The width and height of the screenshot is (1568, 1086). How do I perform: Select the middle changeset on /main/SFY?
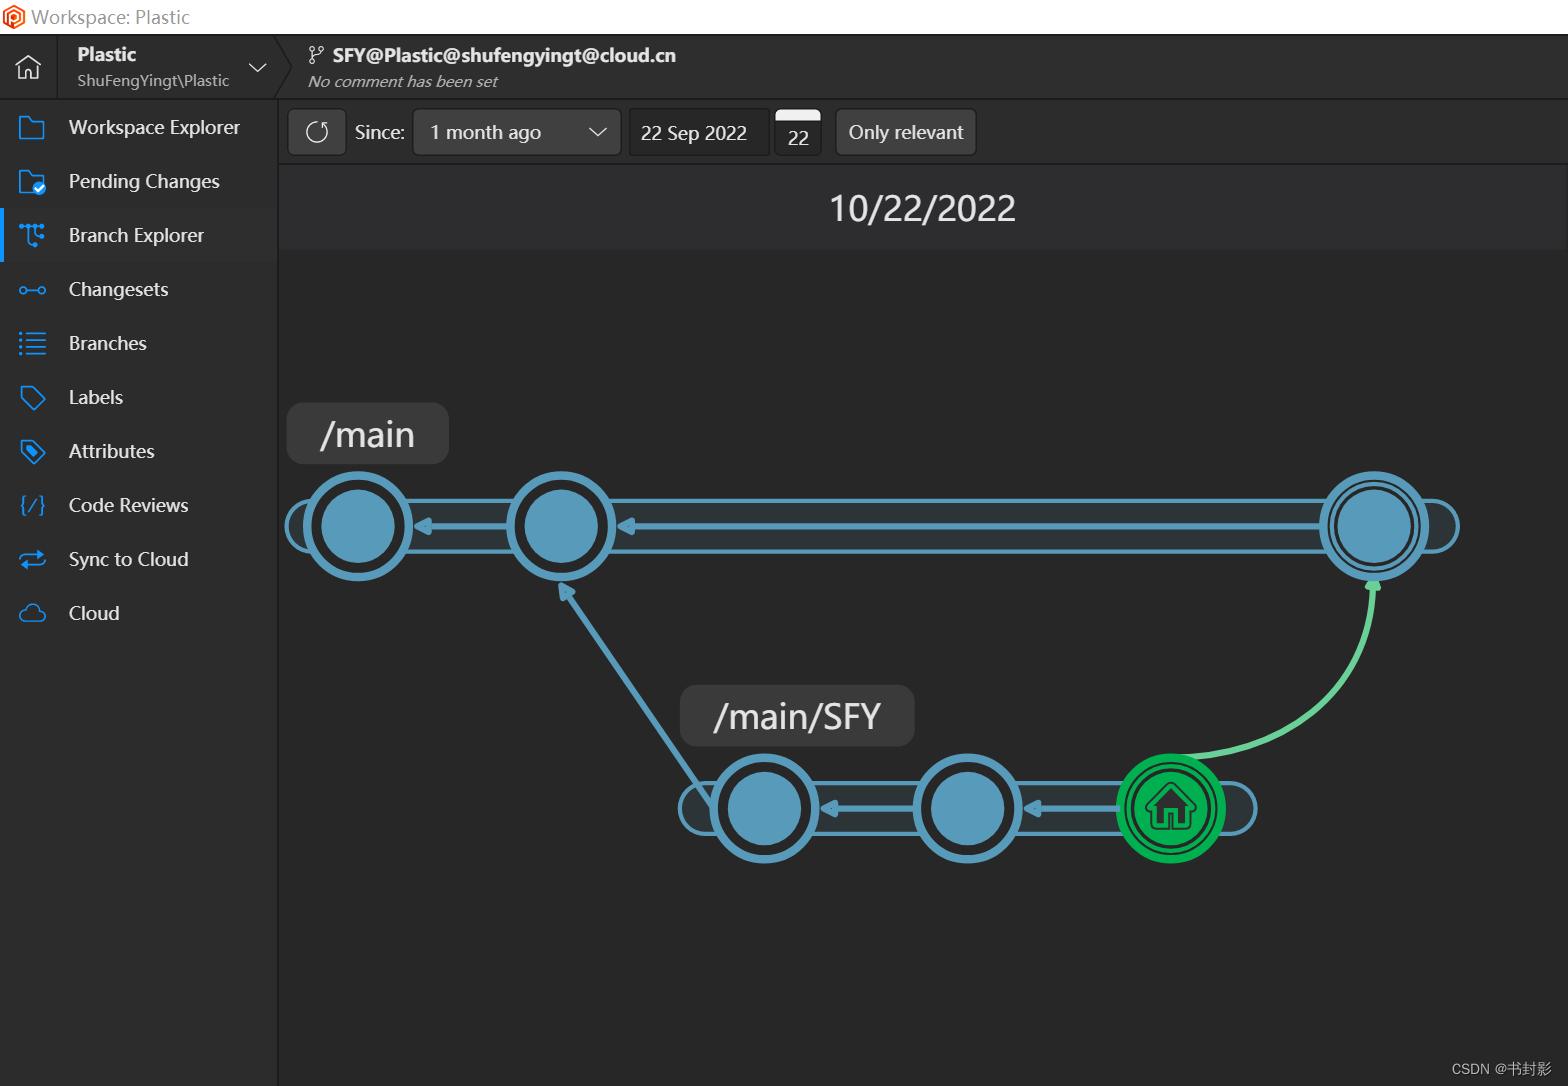click(x=968, y=808)
